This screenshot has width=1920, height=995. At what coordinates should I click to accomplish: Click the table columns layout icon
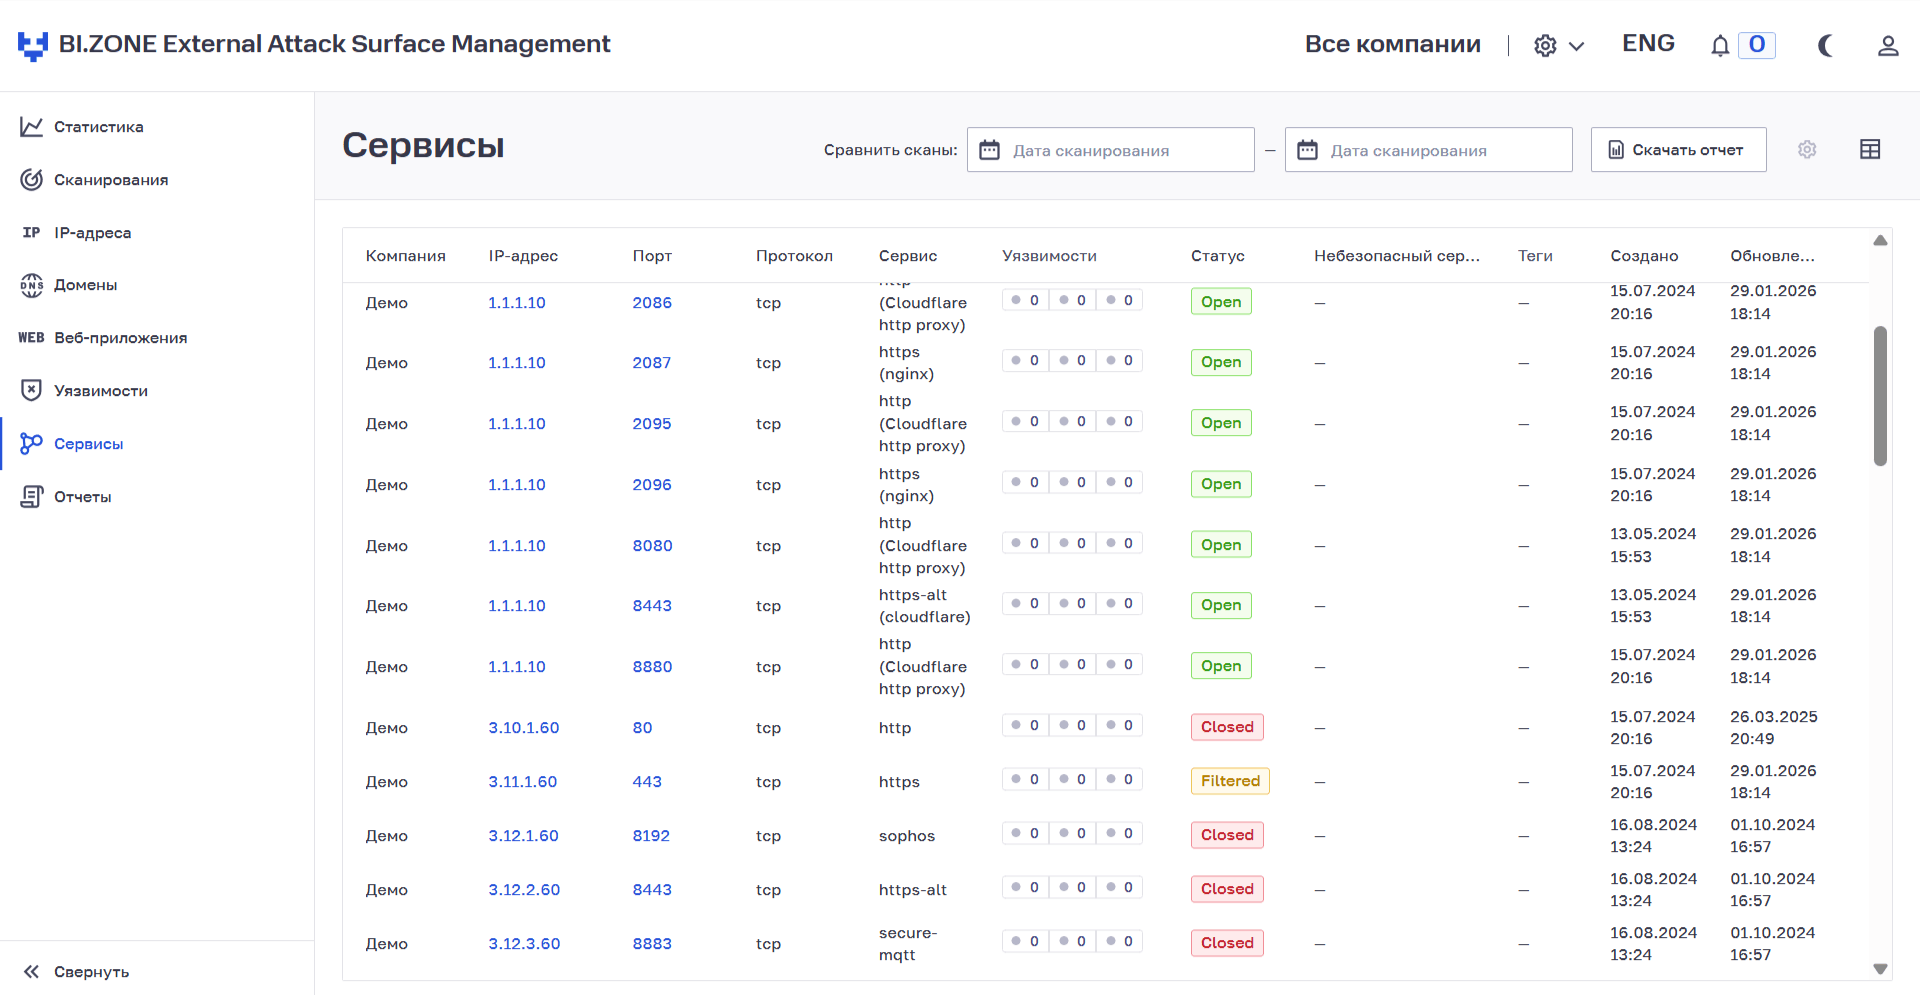pyautogui.click(x=1869, y=150)
